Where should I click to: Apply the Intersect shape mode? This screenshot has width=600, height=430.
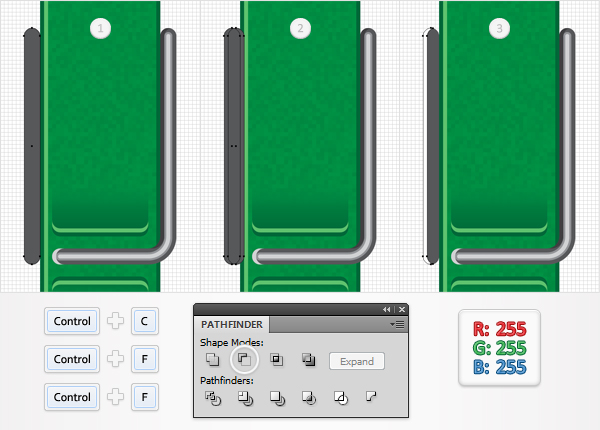276,359
